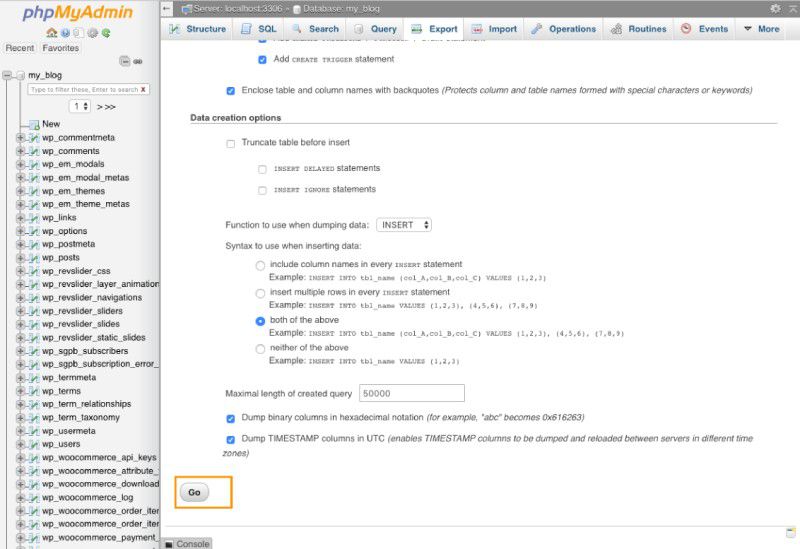Click the wp_em_modals table icon

34,164
